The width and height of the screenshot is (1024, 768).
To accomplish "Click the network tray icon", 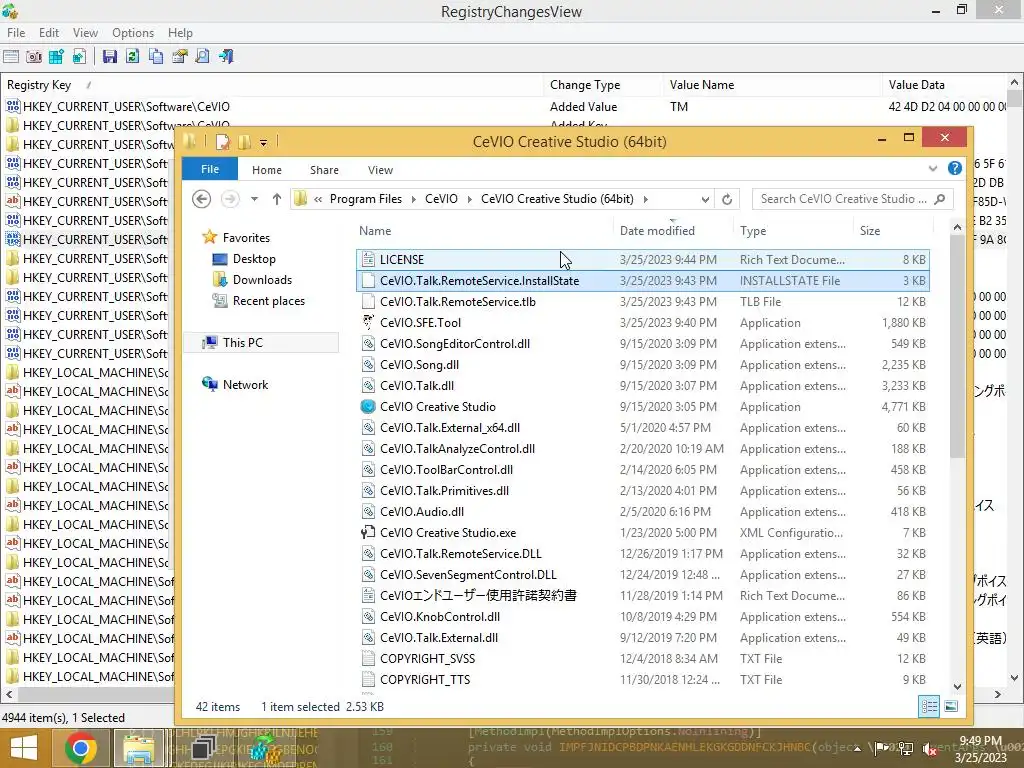I will point(906,749).
